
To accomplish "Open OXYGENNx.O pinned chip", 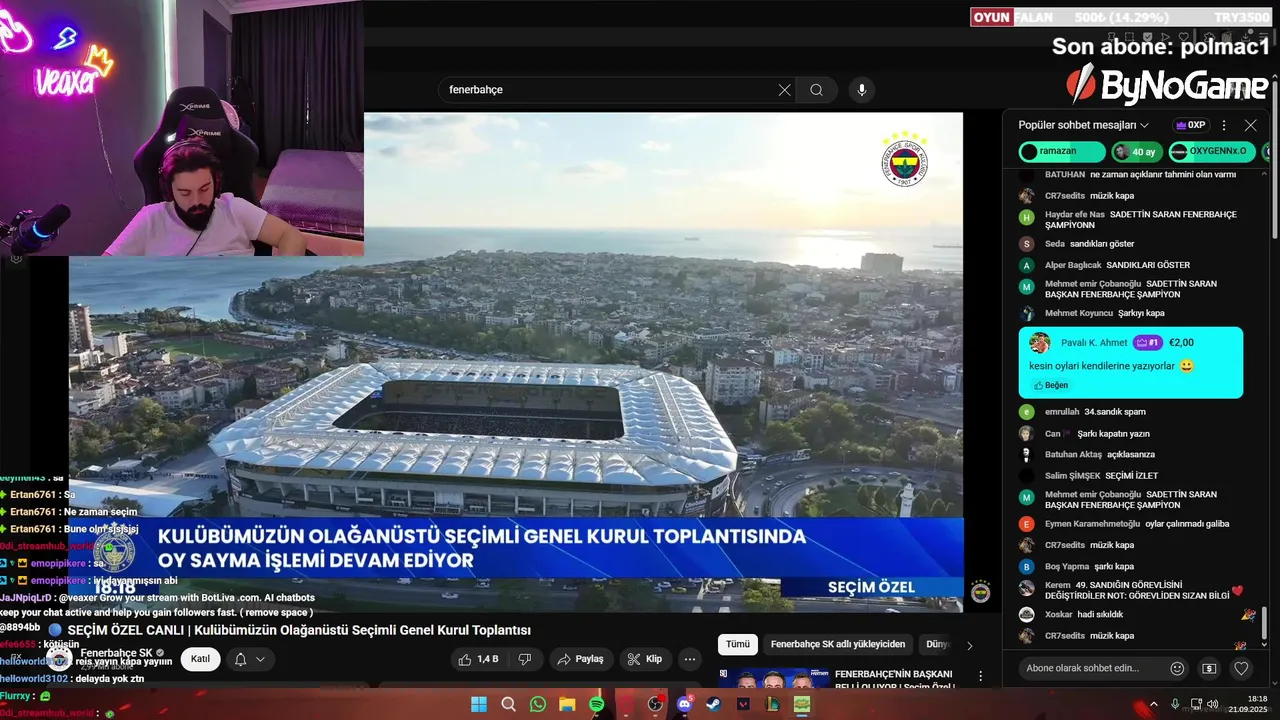I will click(x=1212, y=151).
